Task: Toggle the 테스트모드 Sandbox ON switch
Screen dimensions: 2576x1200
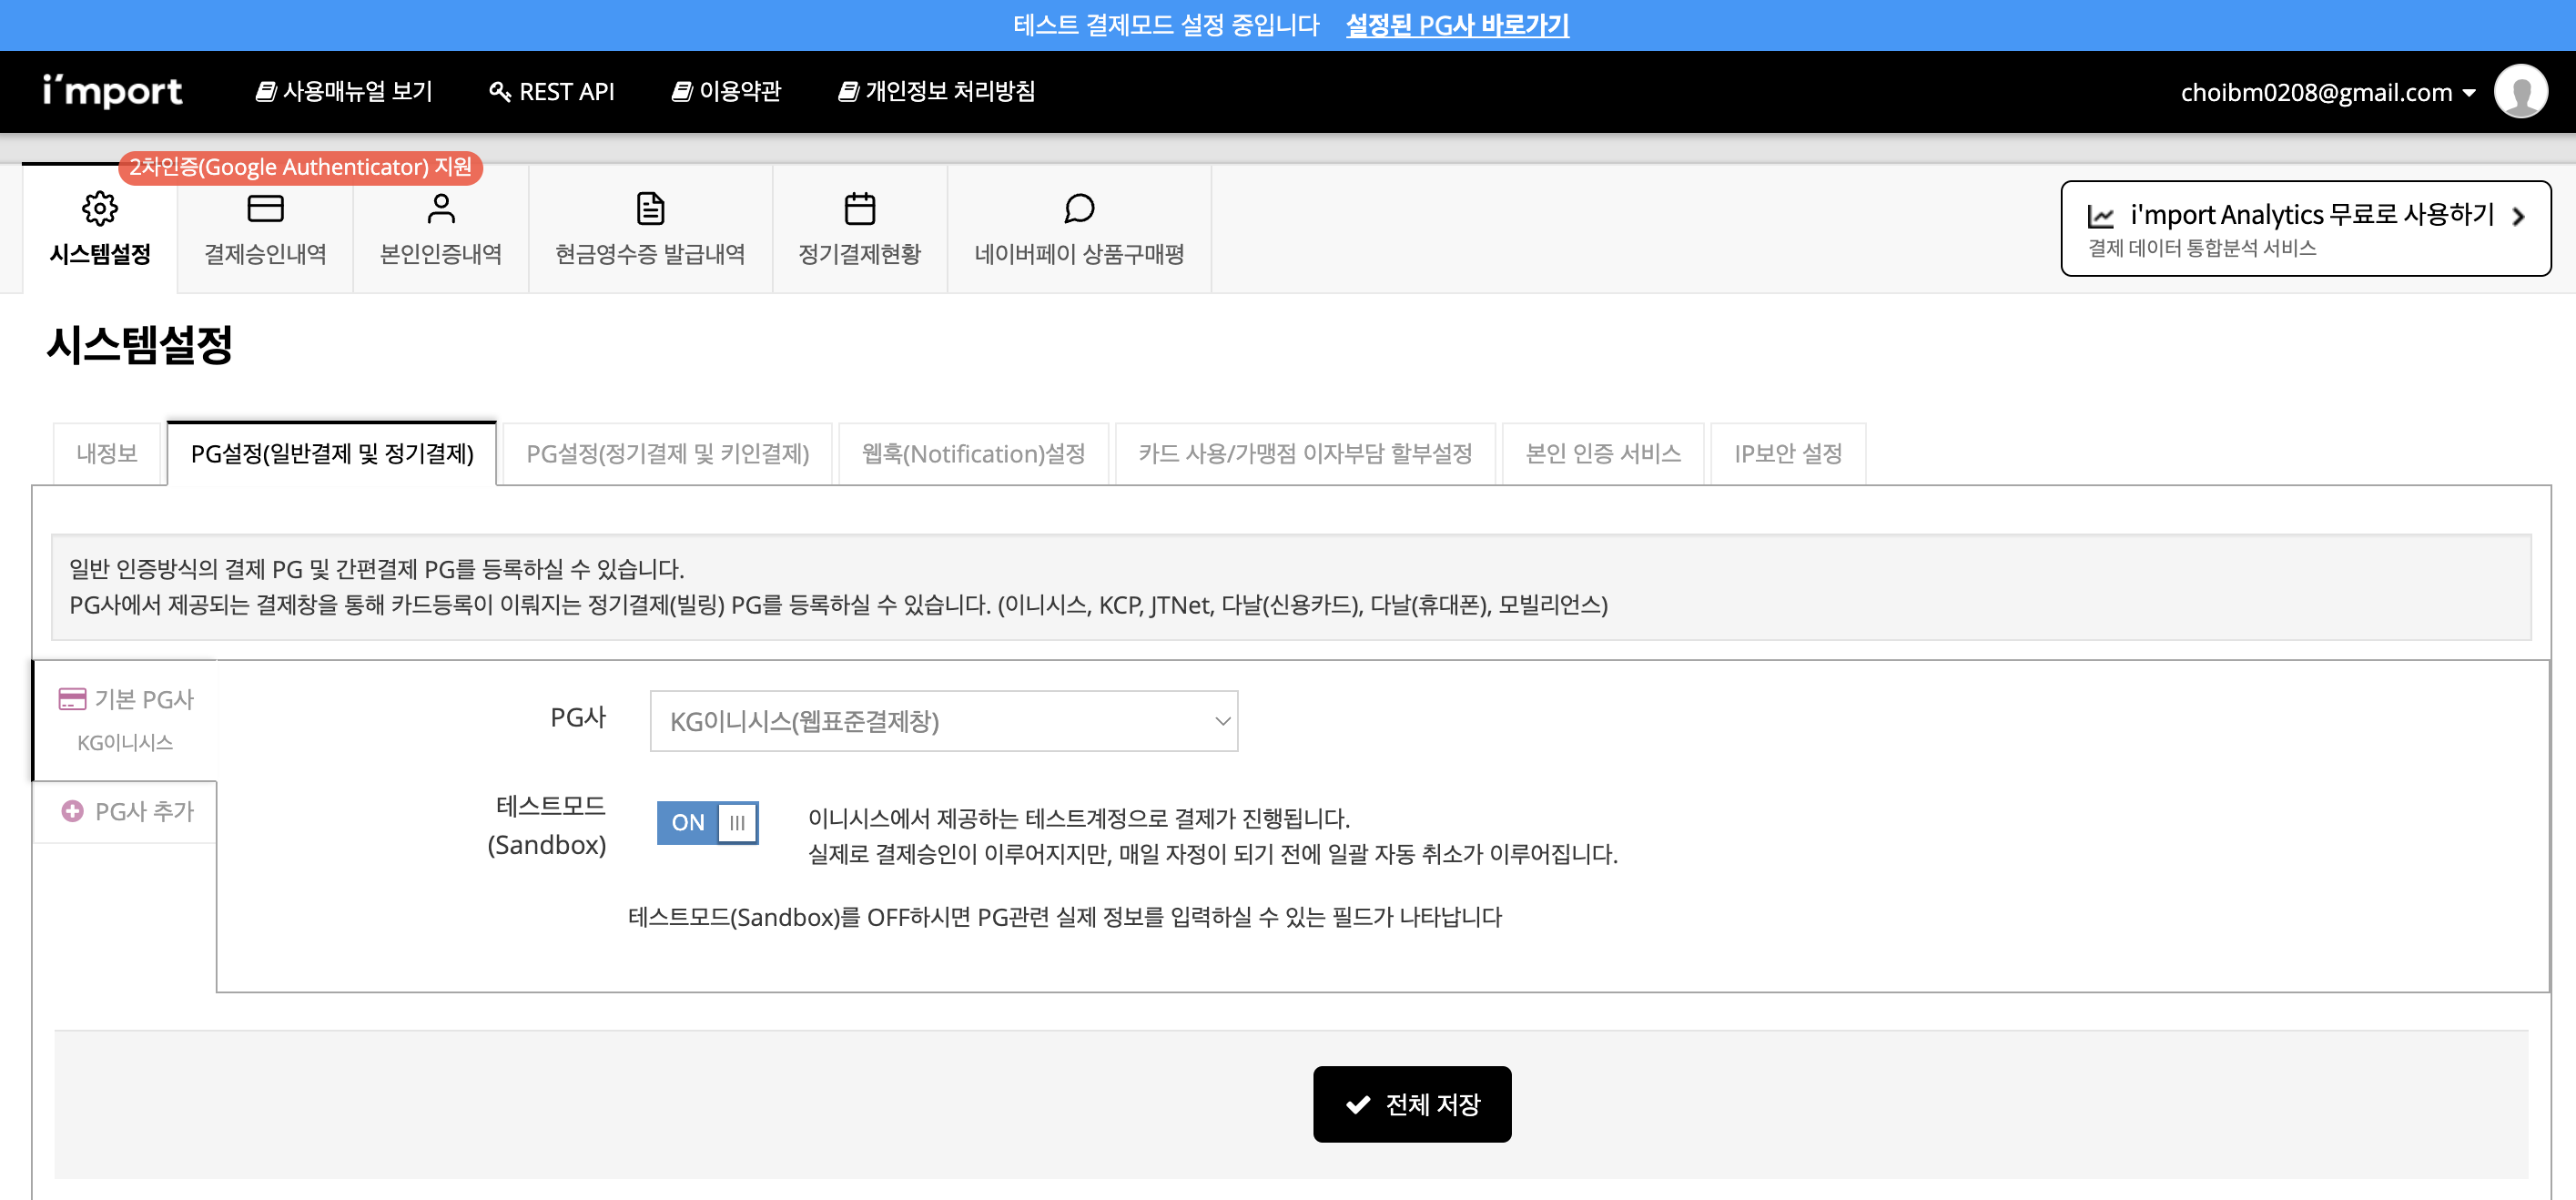Action: click(707, 823)
